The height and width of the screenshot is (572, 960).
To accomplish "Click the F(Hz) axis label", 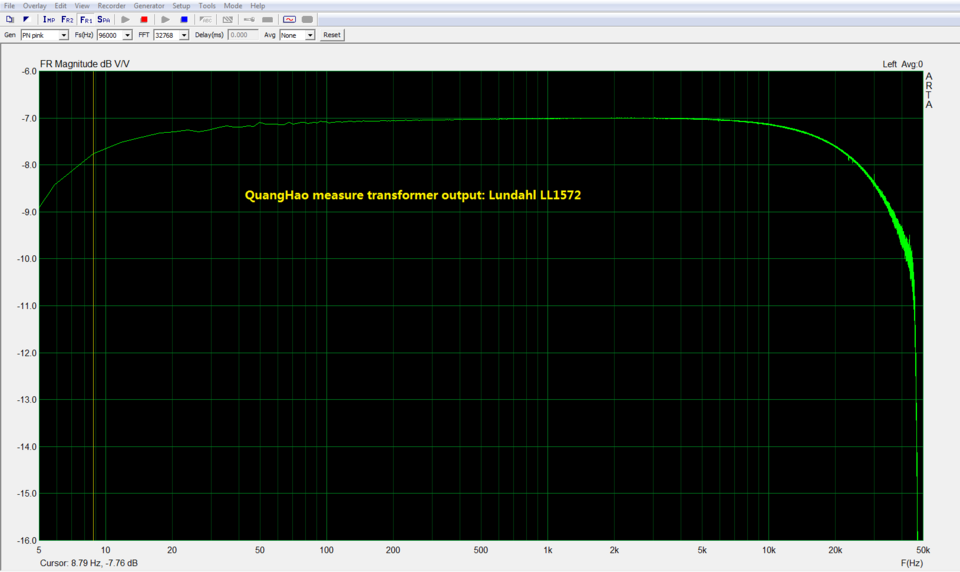I will tap(912, 563).
